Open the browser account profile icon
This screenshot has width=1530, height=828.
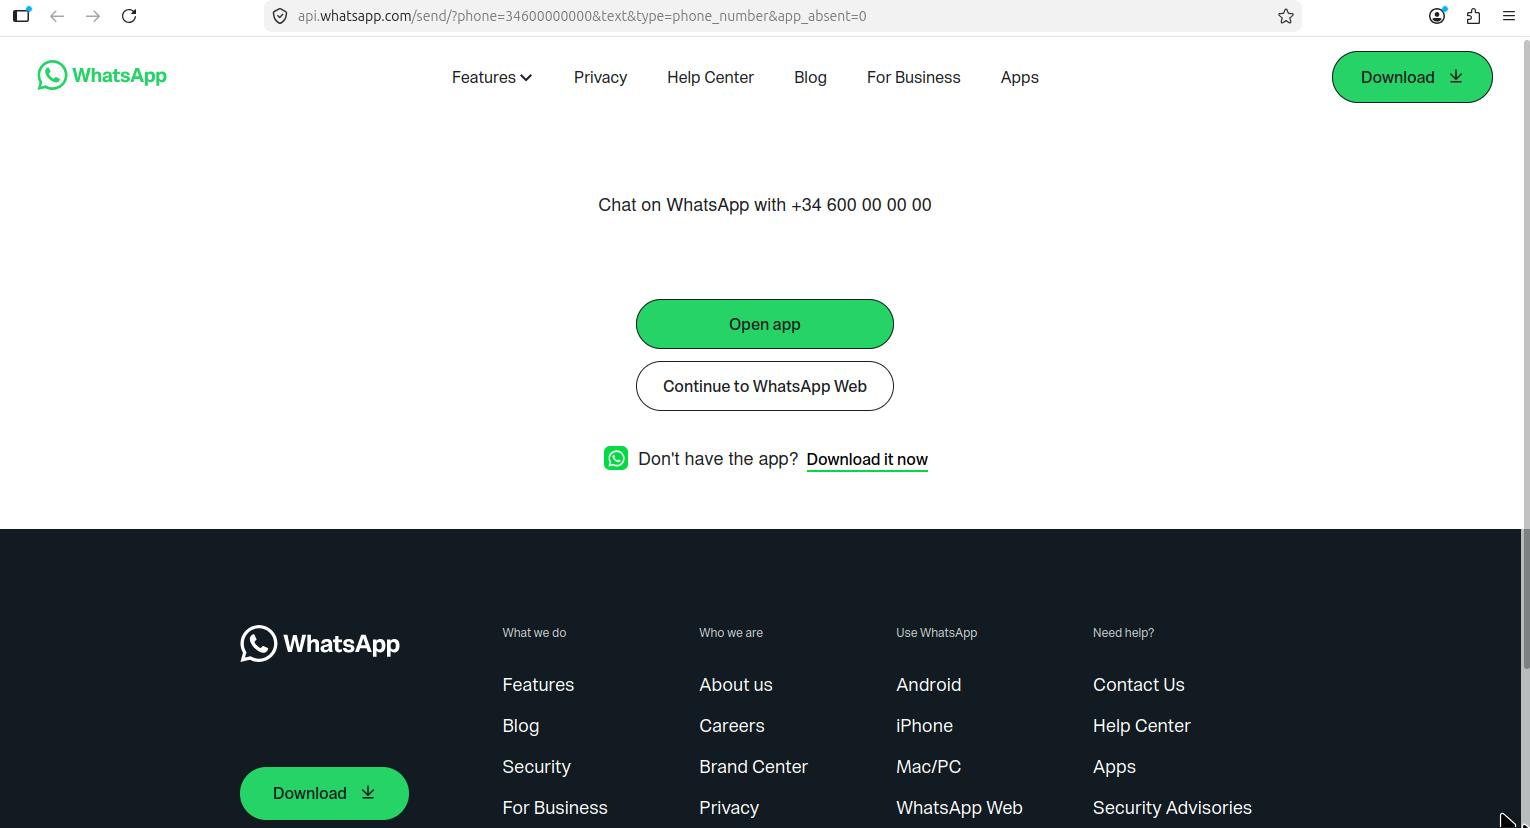coord(1437,15)
